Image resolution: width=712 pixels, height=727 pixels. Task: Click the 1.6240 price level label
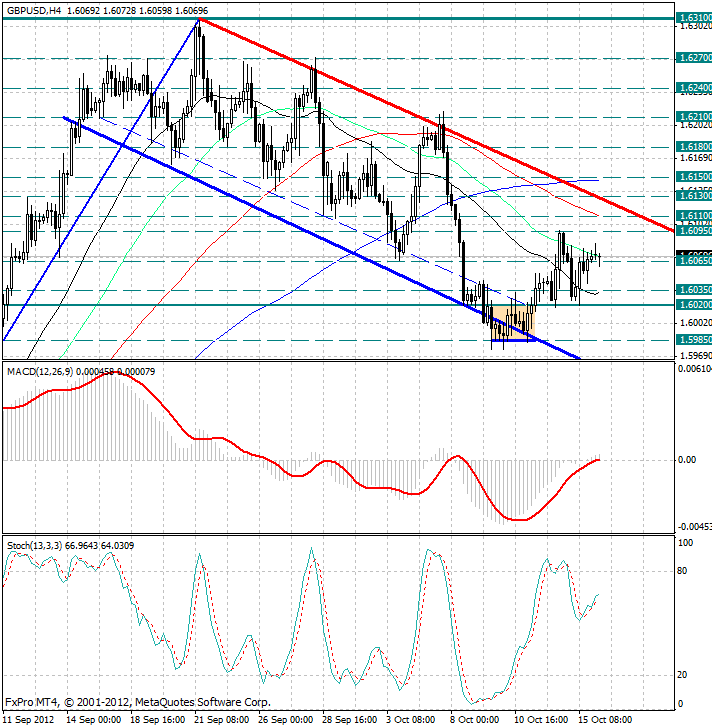coord(694,88)
